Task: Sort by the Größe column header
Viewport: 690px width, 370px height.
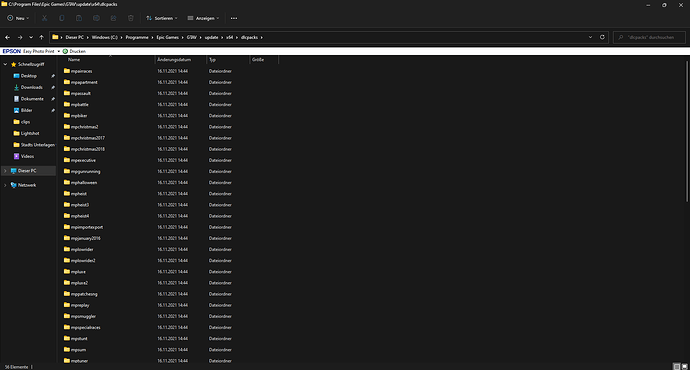Action: (258, 59)
